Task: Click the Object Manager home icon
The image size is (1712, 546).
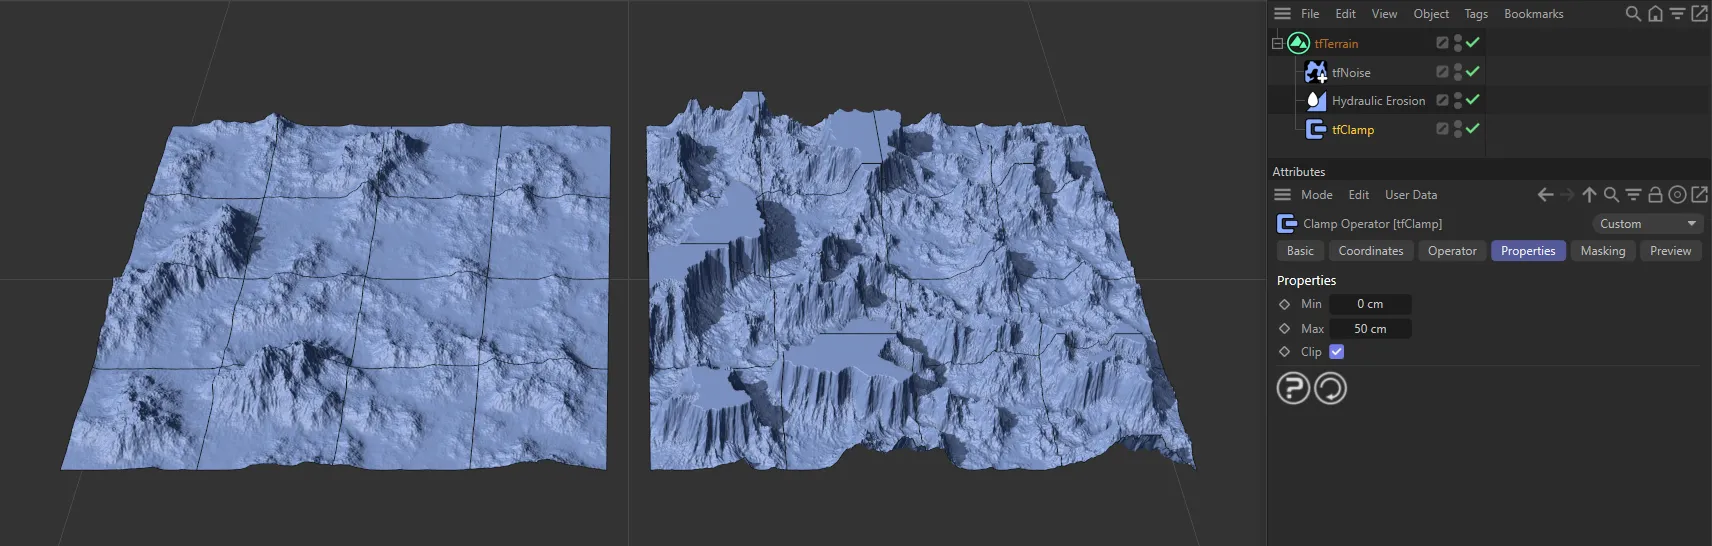Action: [x=1655, y=14]
